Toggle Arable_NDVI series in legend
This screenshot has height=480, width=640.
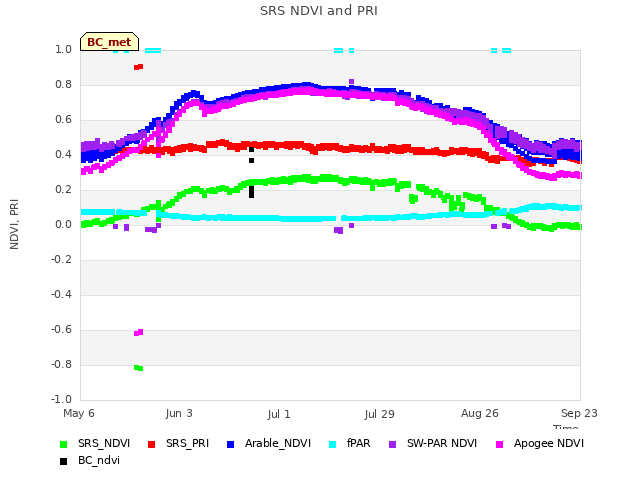click(269, 444)
